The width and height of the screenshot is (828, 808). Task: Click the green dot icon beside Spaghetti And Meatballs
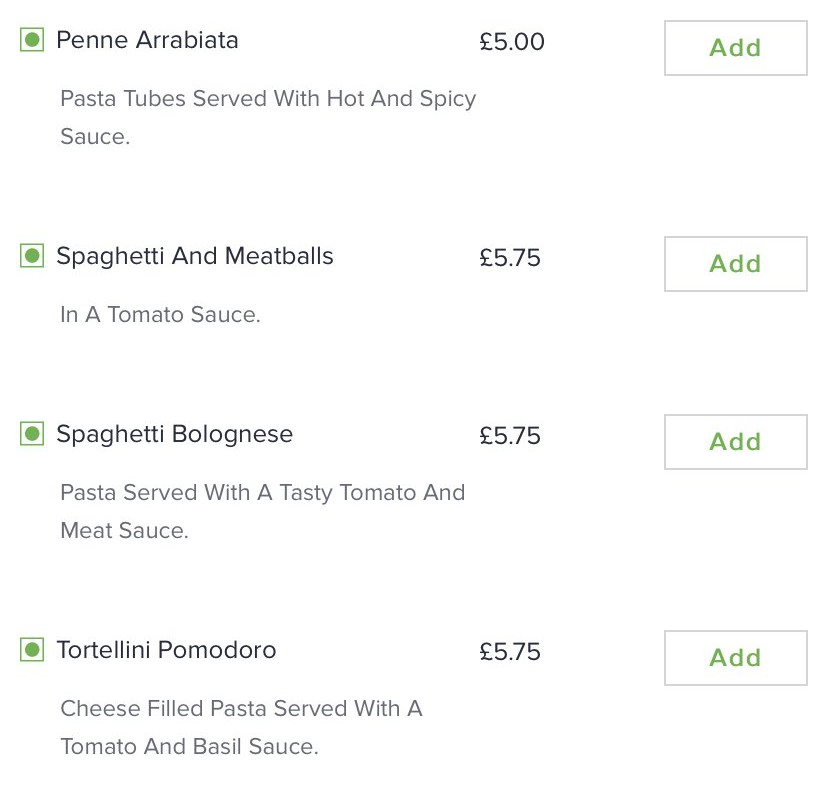32,256
